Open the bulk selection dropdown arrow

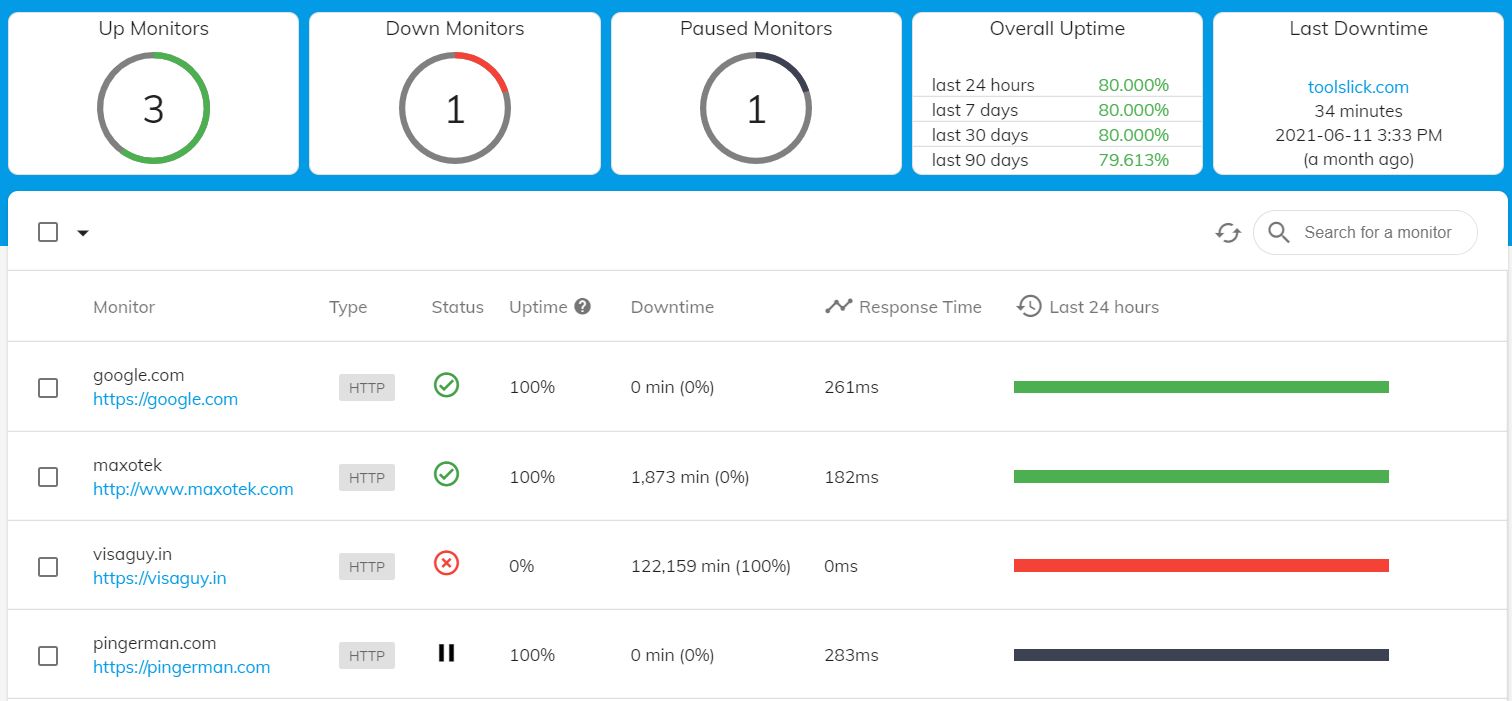pos(83,232)
